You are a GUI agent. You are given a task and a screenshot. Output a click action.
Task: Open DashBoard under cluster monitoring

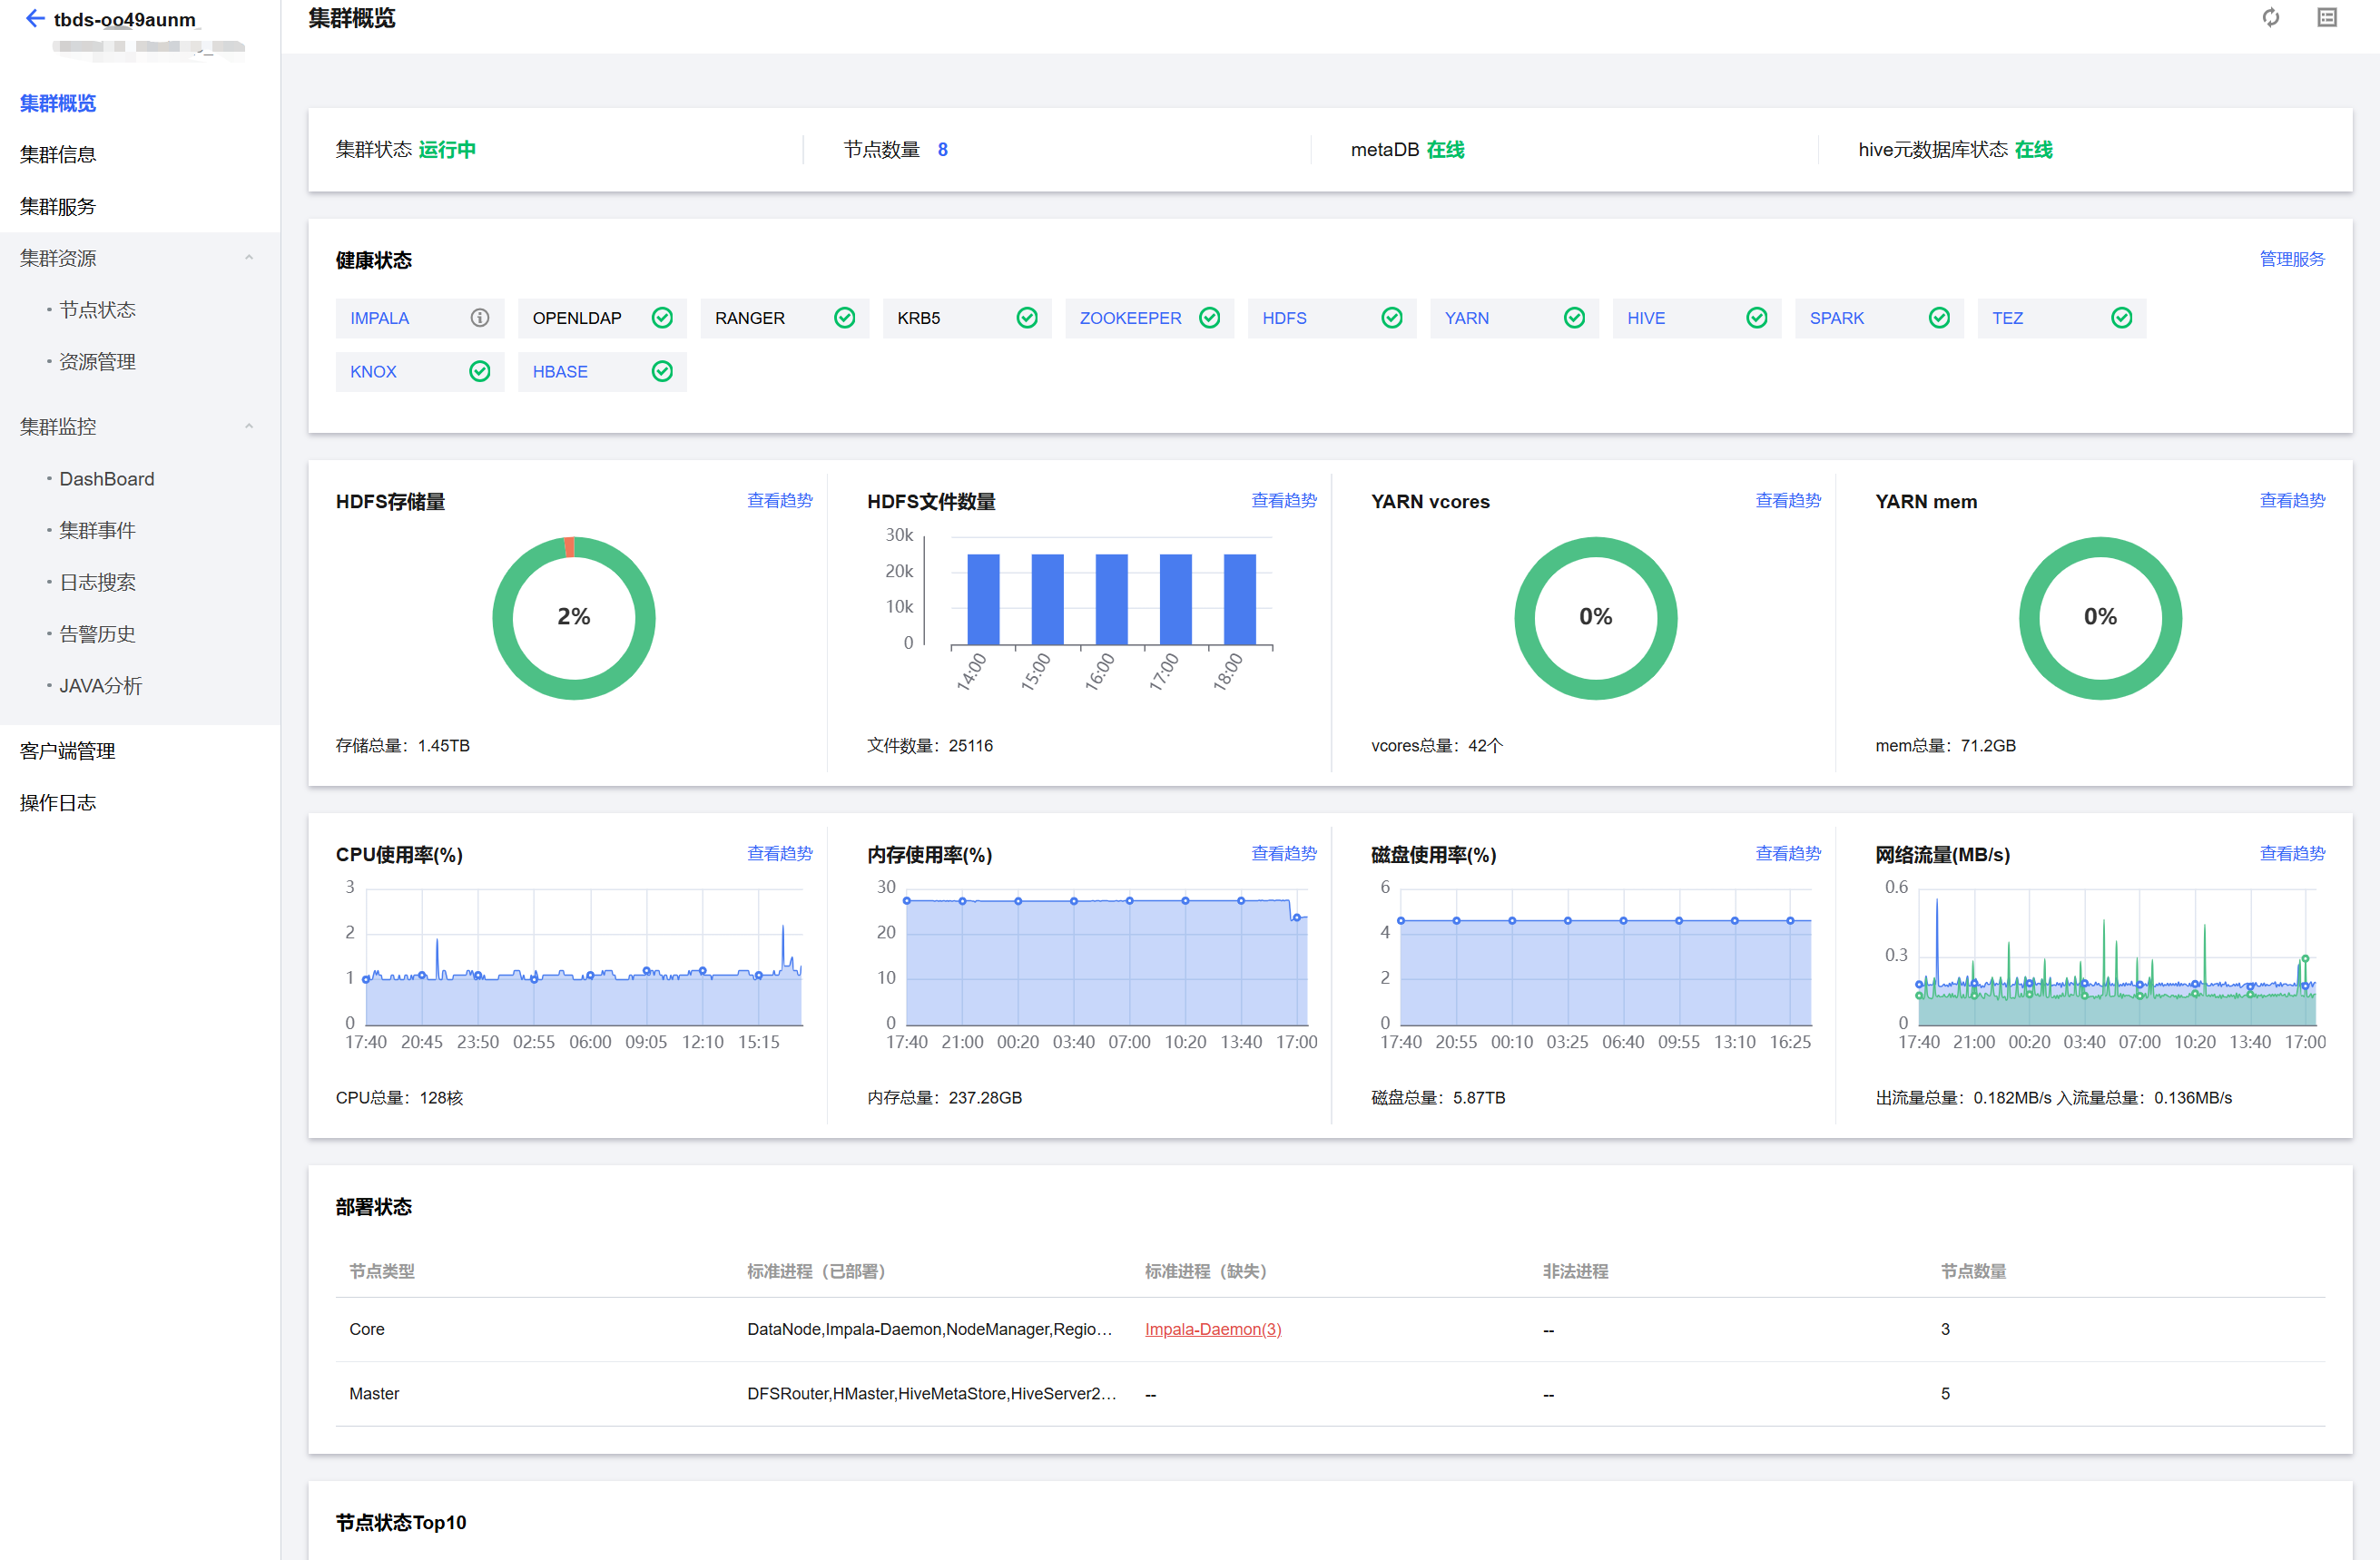[x=106, y=479]
